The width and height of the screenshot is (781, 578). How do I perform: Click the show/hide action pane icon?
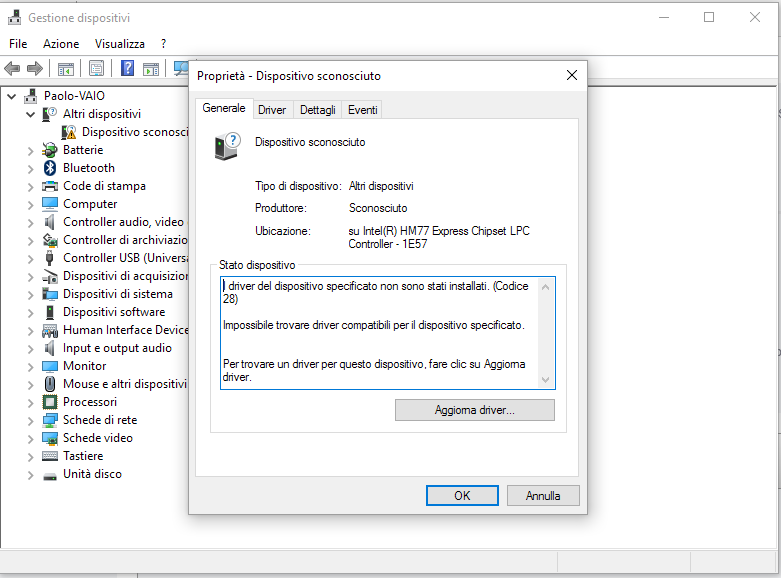point(151,69)
